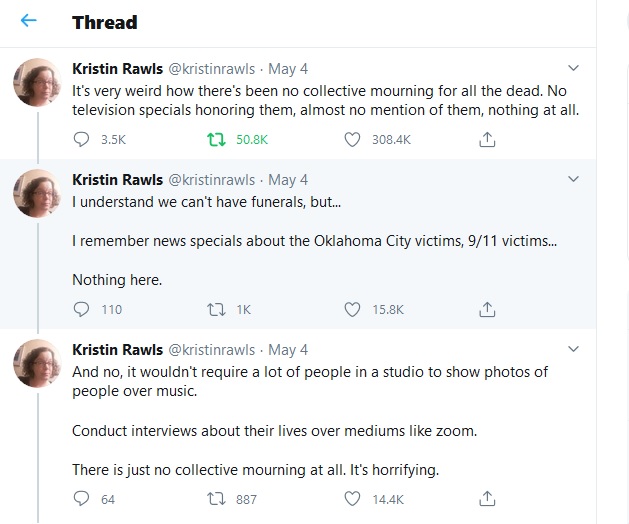Share the third tweet about zoom interviews

(x=488, y=499)
